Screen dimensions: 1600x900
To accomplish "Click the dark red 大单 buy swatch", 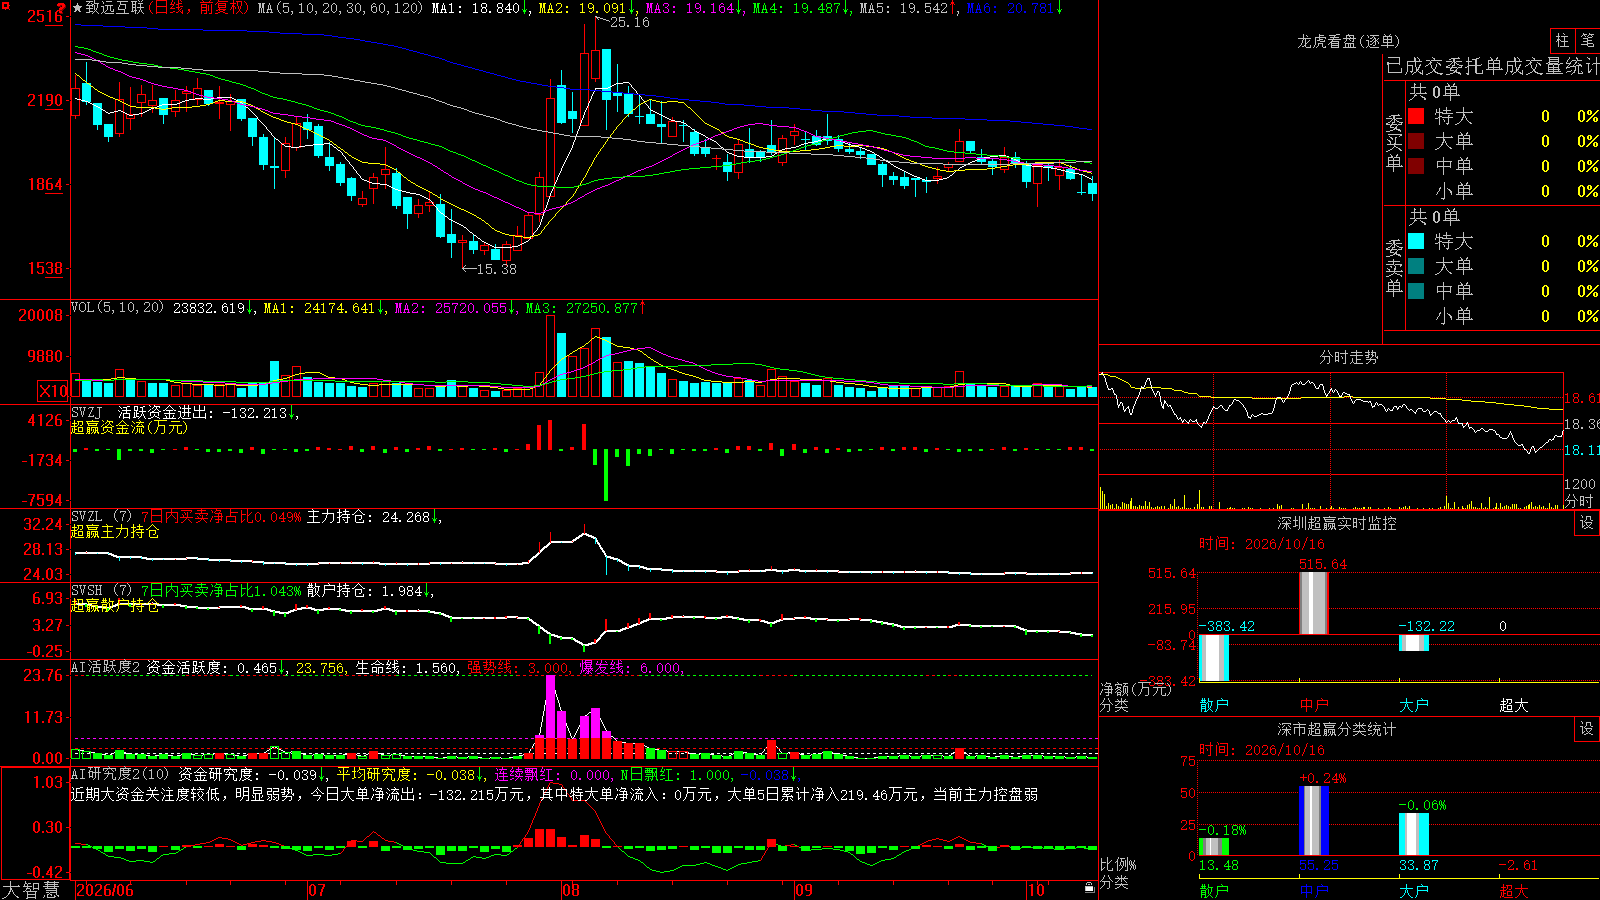I will pyautogui.click(x=1416, y=141).
